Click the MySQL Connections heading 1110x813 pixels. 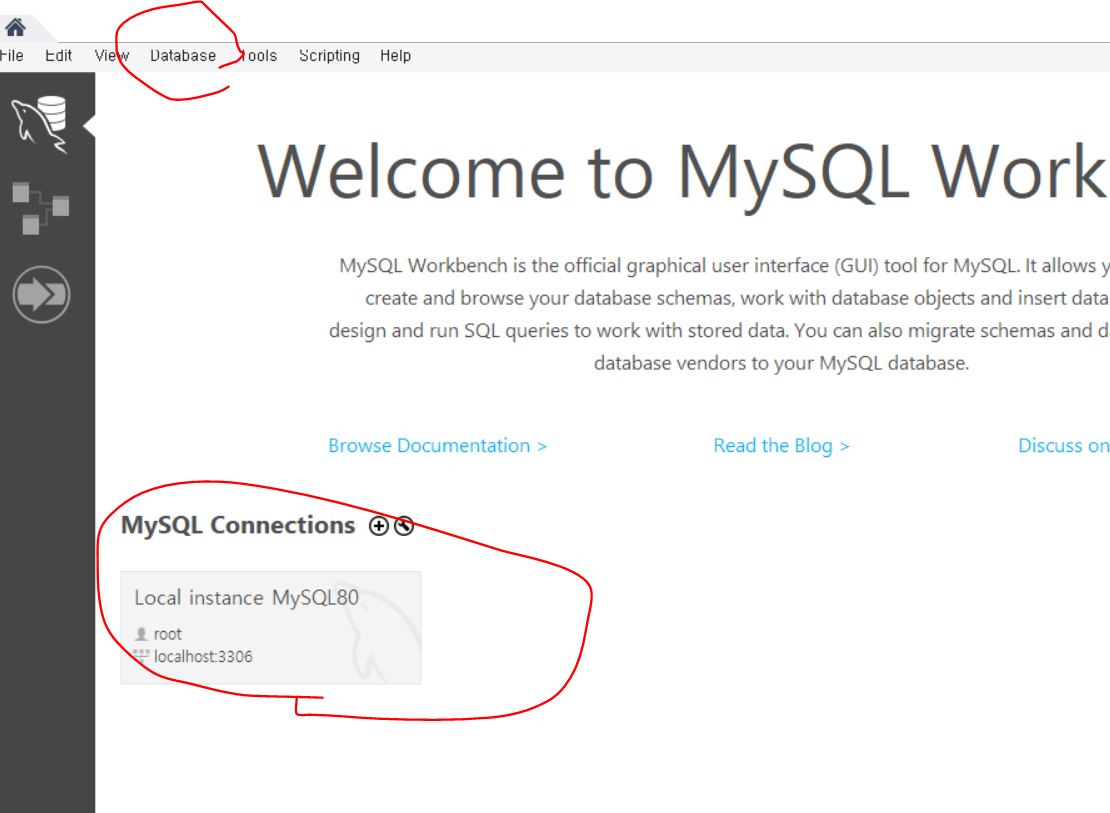pos(238,525)
